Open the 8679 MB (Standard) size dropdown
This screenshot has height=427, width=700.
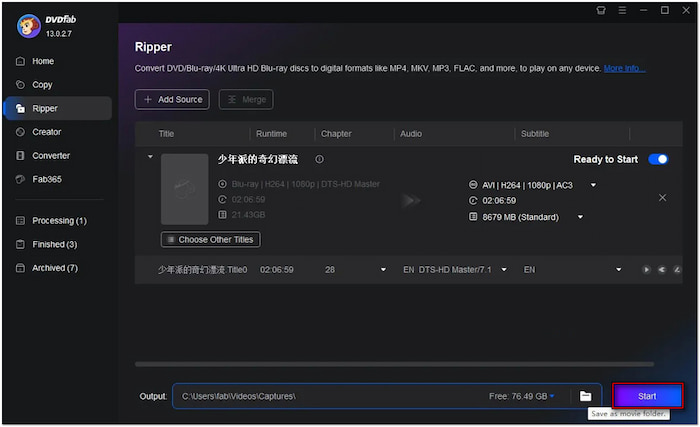[580, 217]
